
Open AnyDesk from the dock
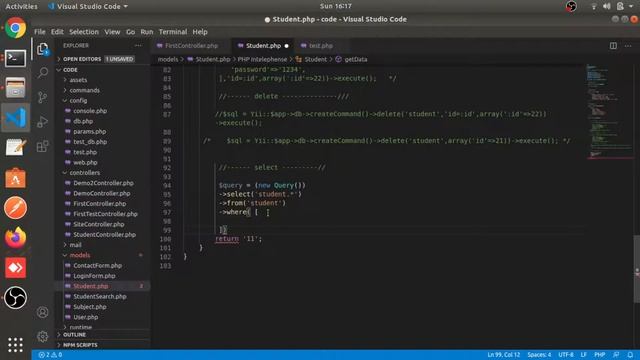point(16,268)
